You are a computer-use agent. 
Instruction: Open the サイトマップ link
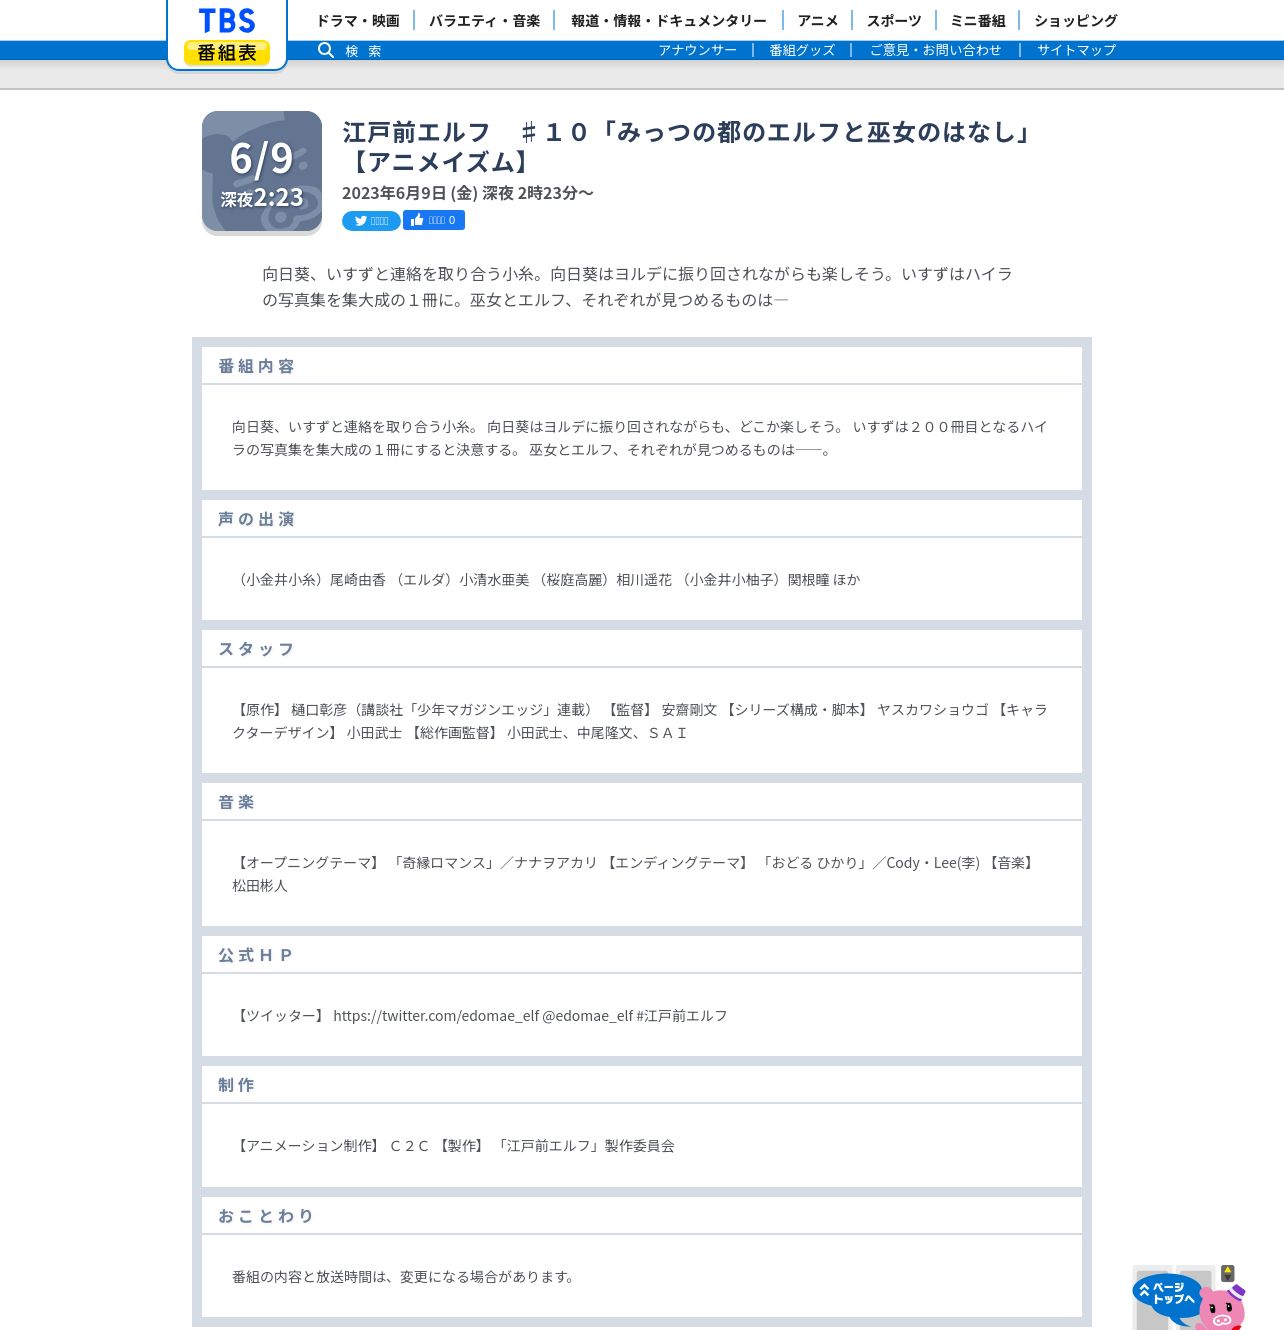point(1076,50)
